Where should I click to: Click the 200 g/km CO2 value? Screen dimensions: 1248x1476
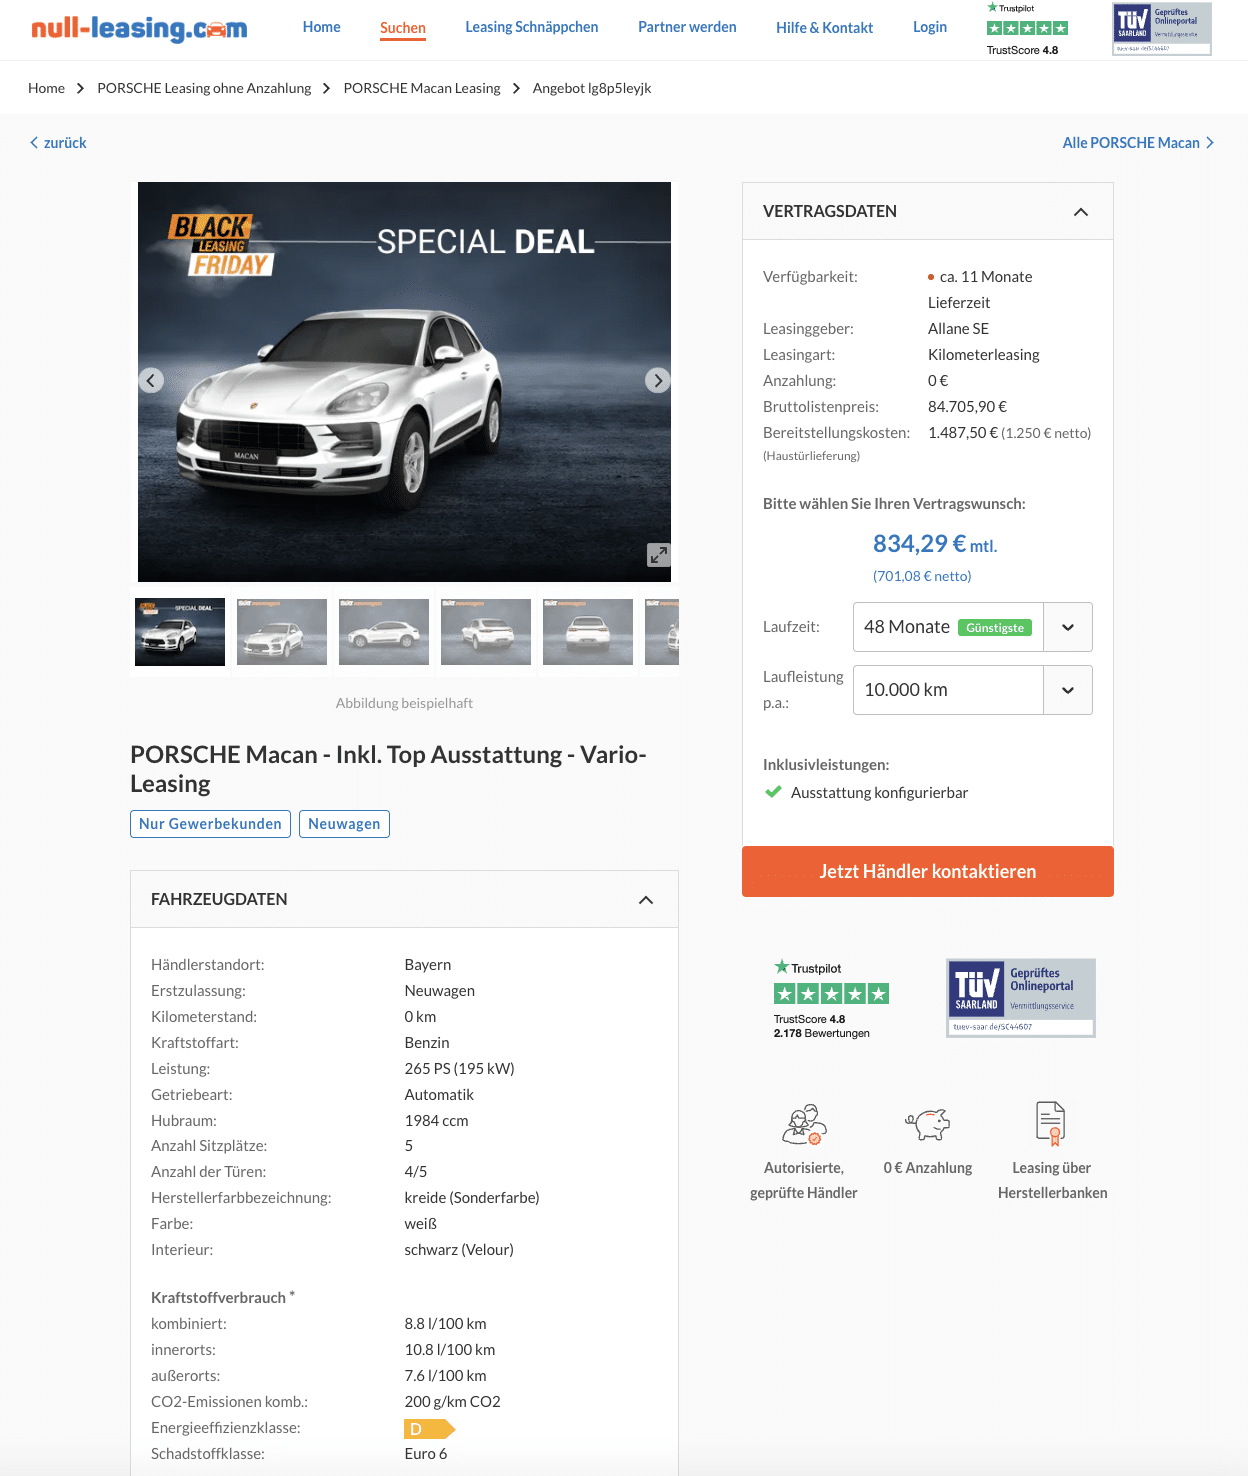pyautogui.click(x=452, y=1402)
